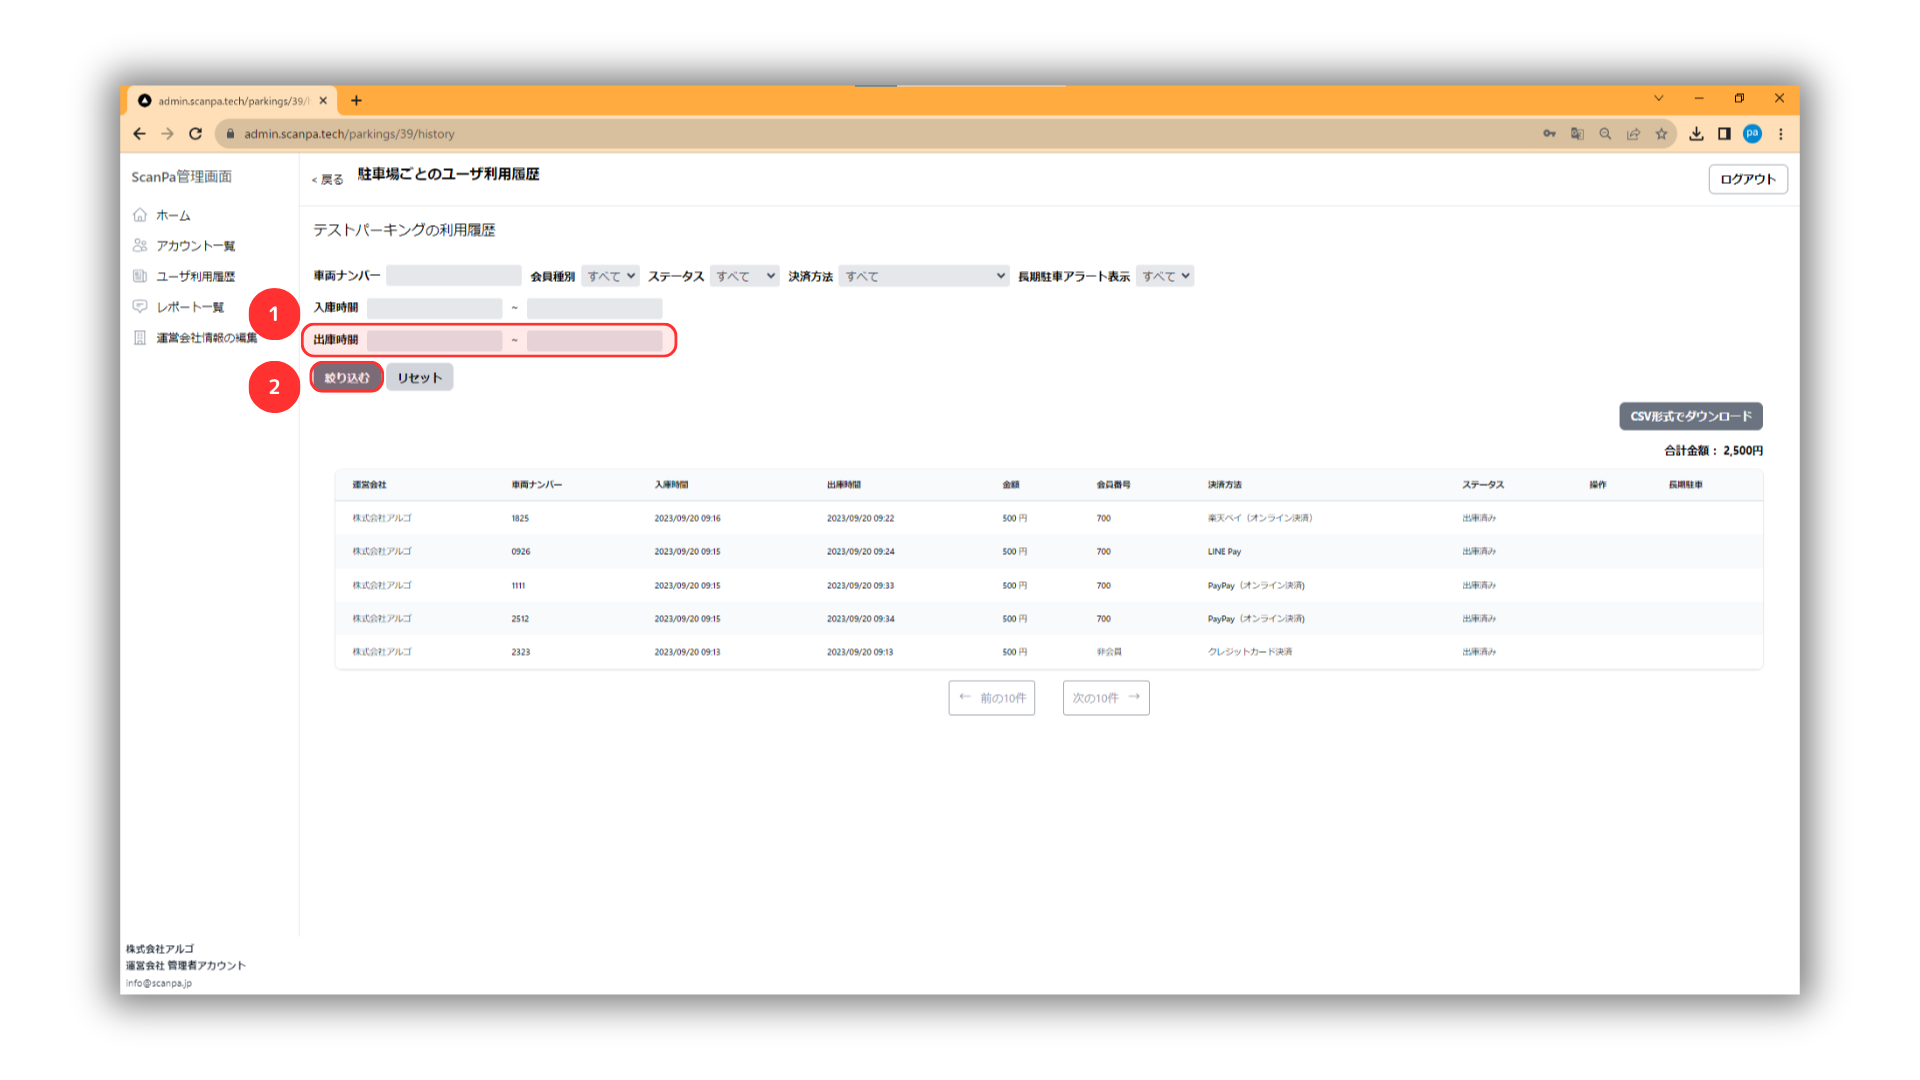Click the ログアウト button

[1747, 179]
